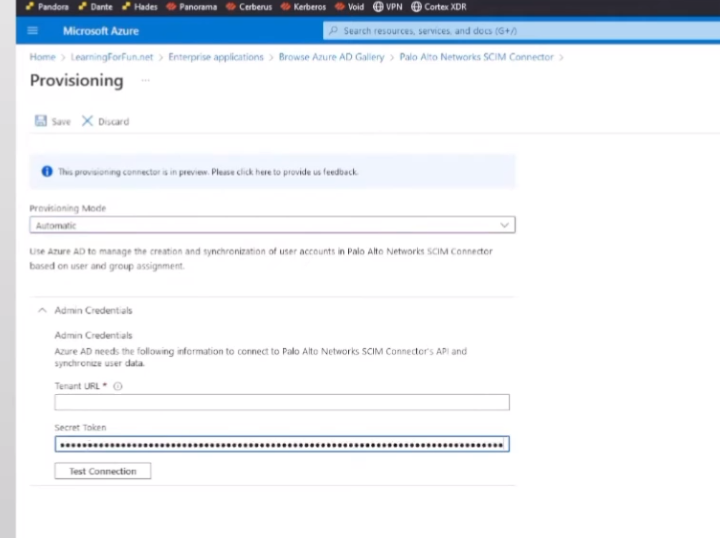The height and width of the screenshot is (538, 720).
Task: Open Palo Alto Networks SCIM Connector breadcrumb
Action: pos(477,57)
